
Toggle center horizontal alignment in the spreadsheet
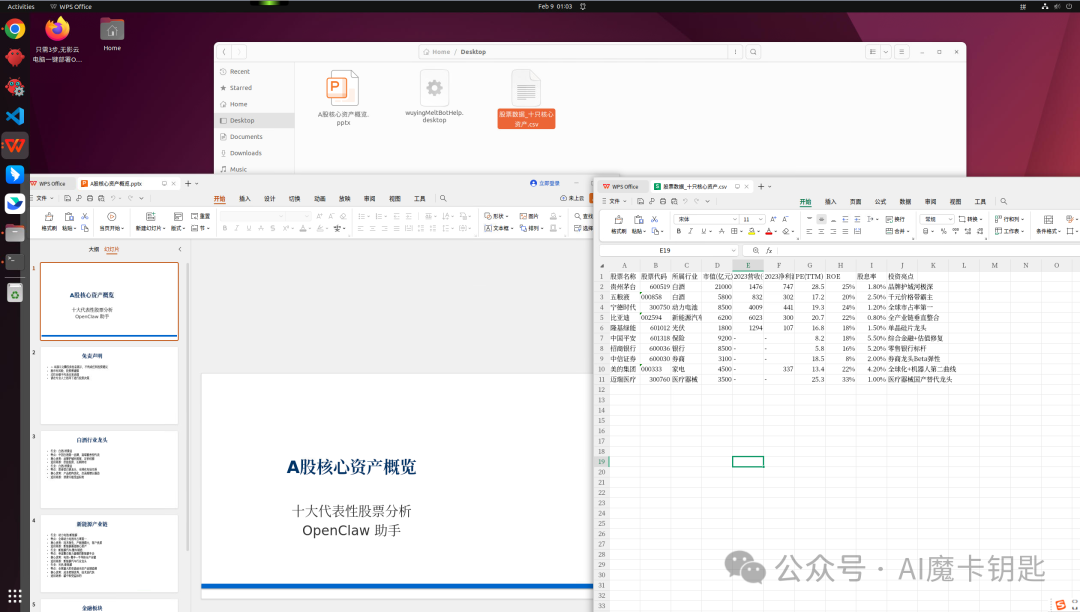(821, 231)
